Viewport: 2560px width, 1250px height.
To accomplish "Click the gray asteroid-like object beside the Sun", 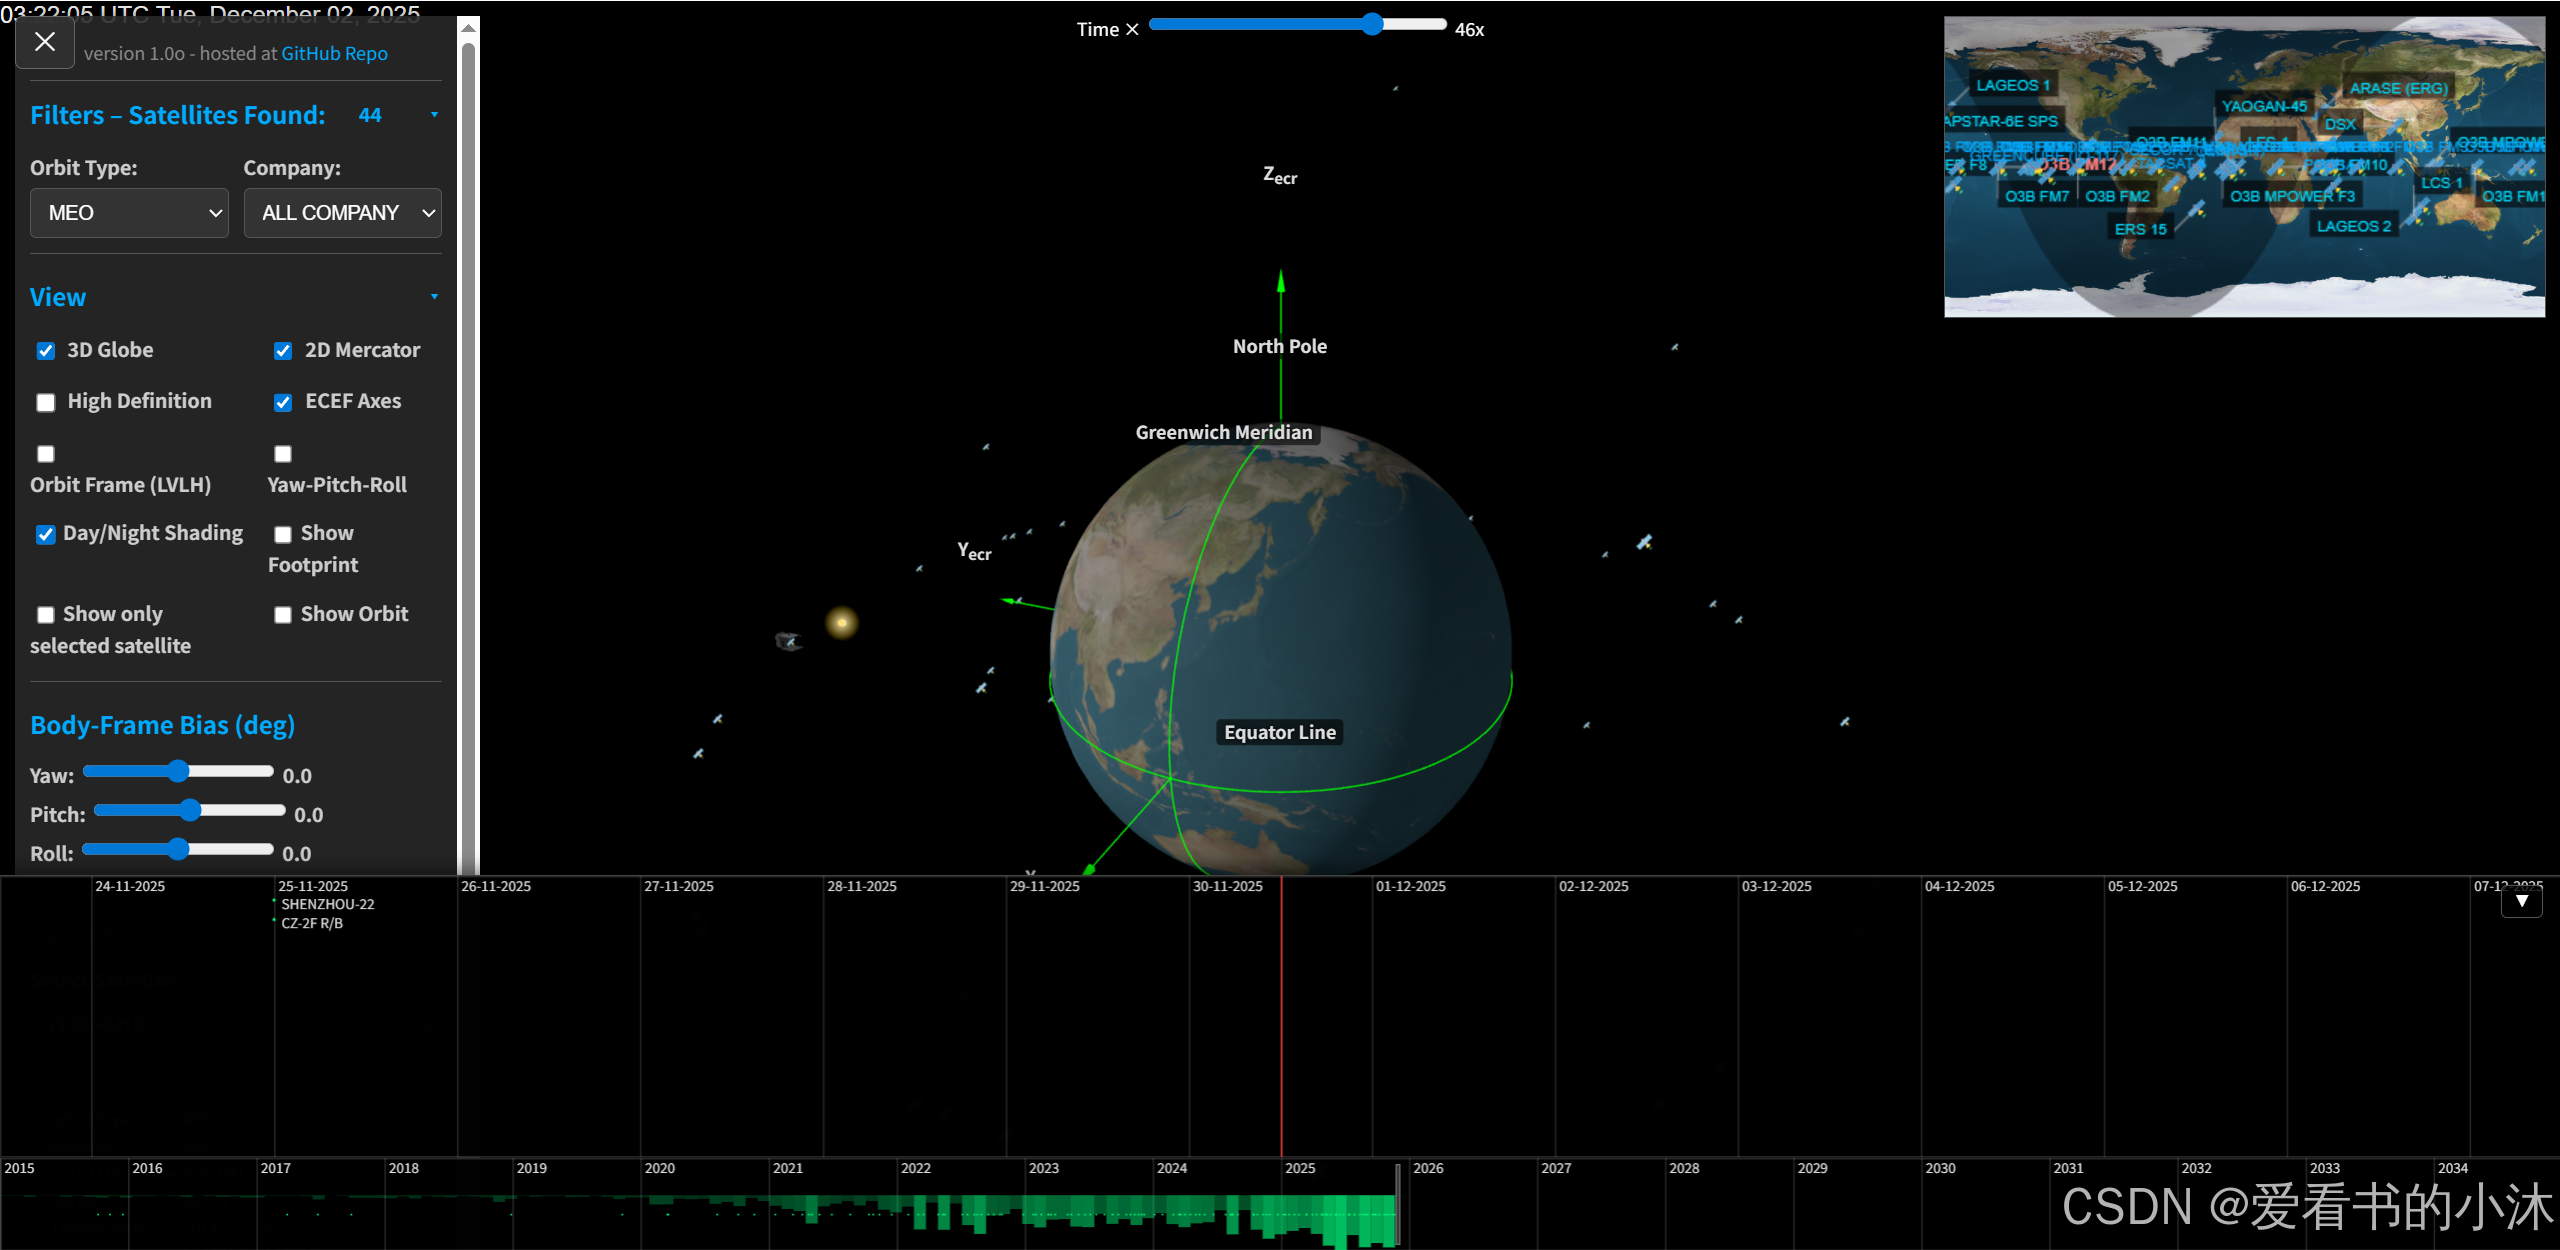I will [x=788, y=641].
